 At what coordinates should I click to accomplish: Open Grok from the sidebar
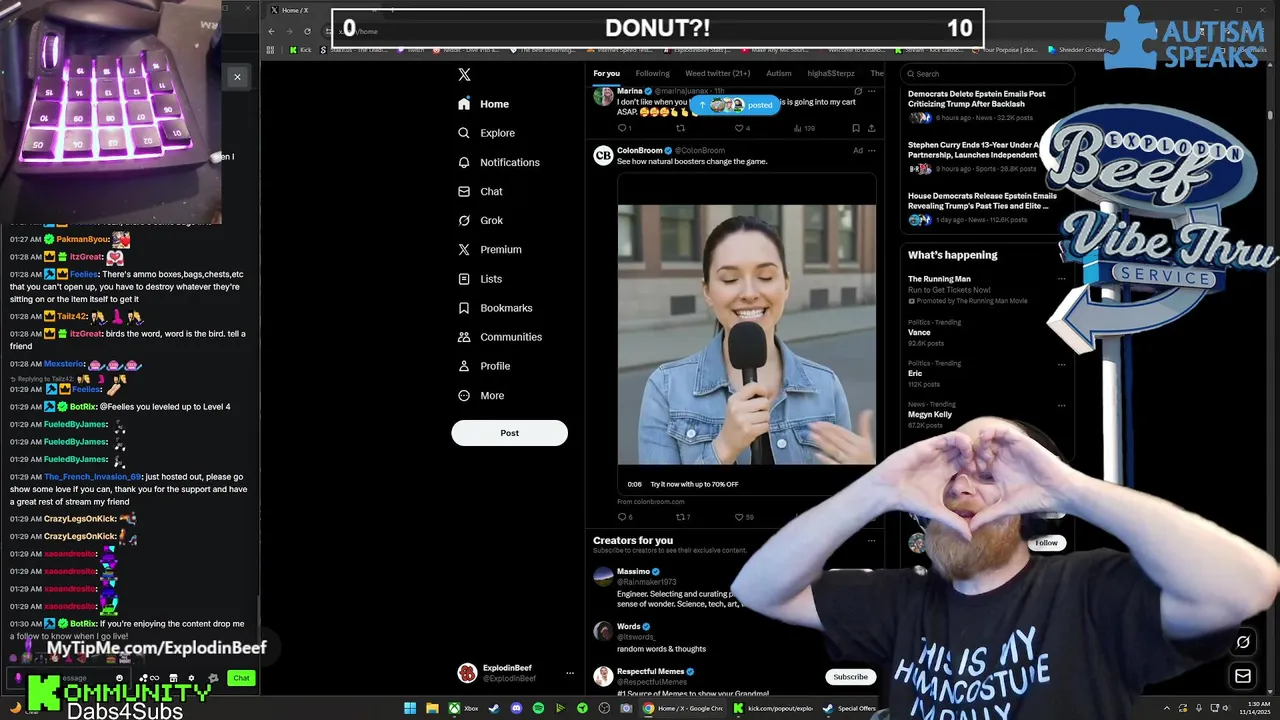tap(481, 220)
